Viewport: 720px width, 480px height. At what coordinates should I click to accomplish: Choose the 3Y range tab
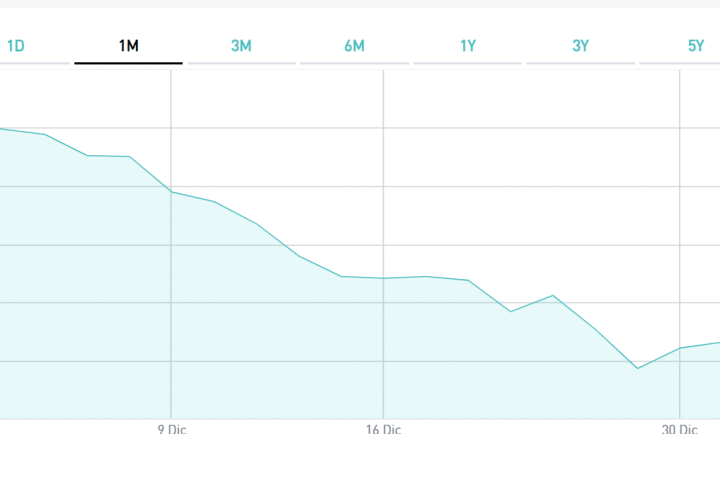(x=580, y=46)
